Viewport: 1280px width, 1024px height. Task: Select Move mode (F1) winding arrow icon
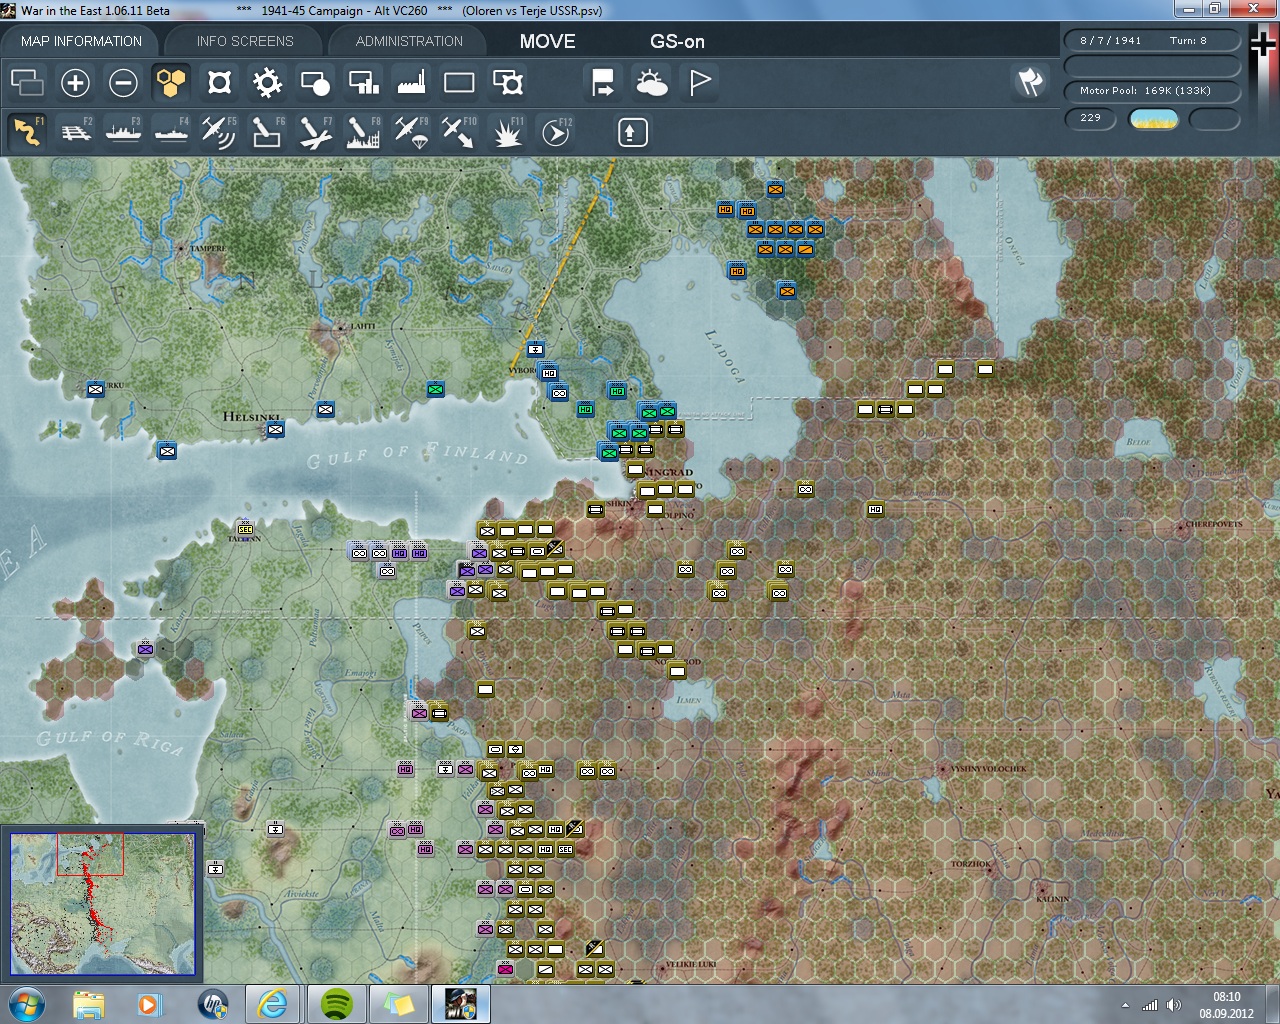pos(27,132)
